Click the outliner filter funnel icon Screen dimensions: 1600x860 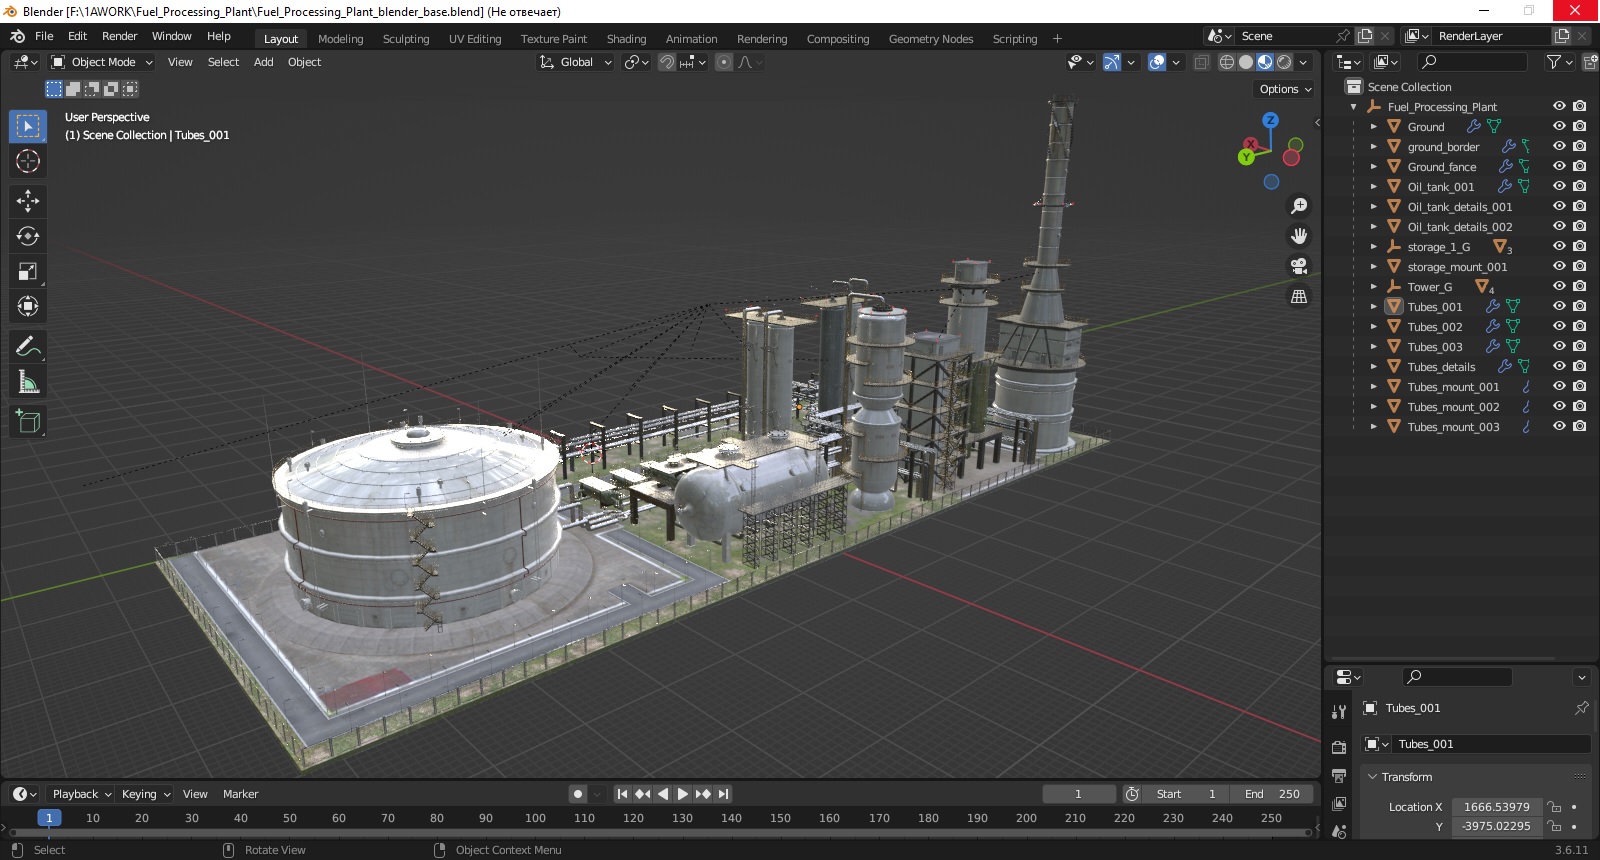point(1553,62)
